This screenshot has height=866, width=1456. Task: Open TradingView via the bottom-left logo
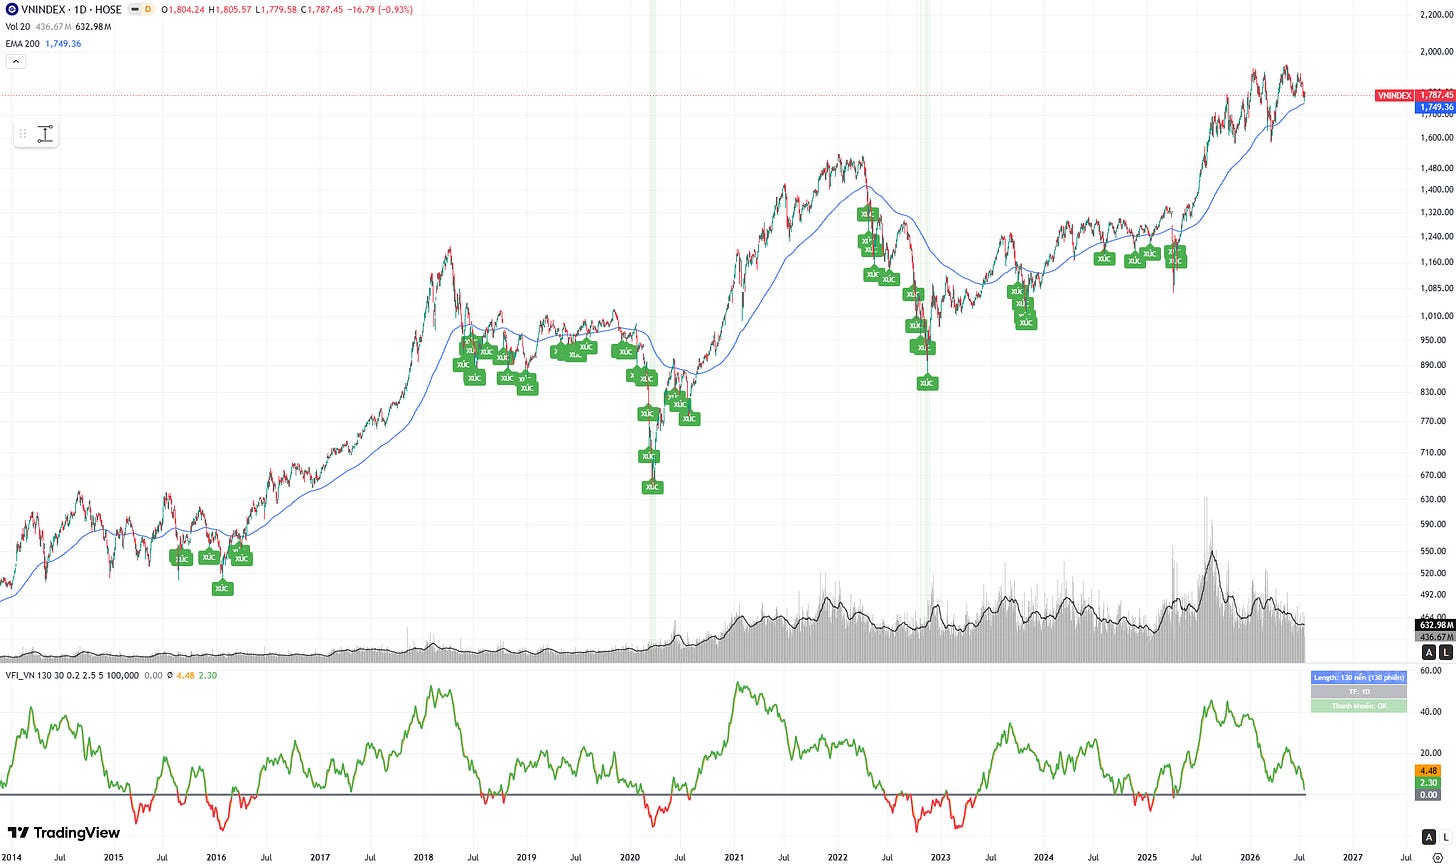[63, 833]
